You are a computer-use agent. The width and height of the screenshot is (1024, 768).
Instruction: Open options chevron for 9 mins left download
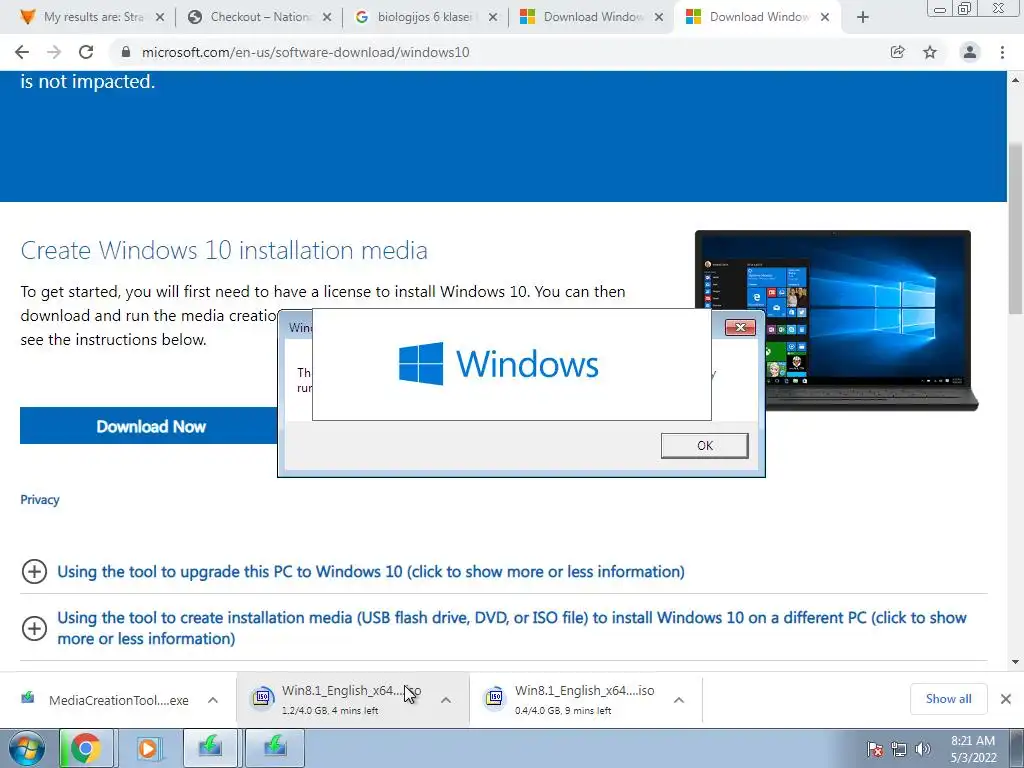click(679, 700)
